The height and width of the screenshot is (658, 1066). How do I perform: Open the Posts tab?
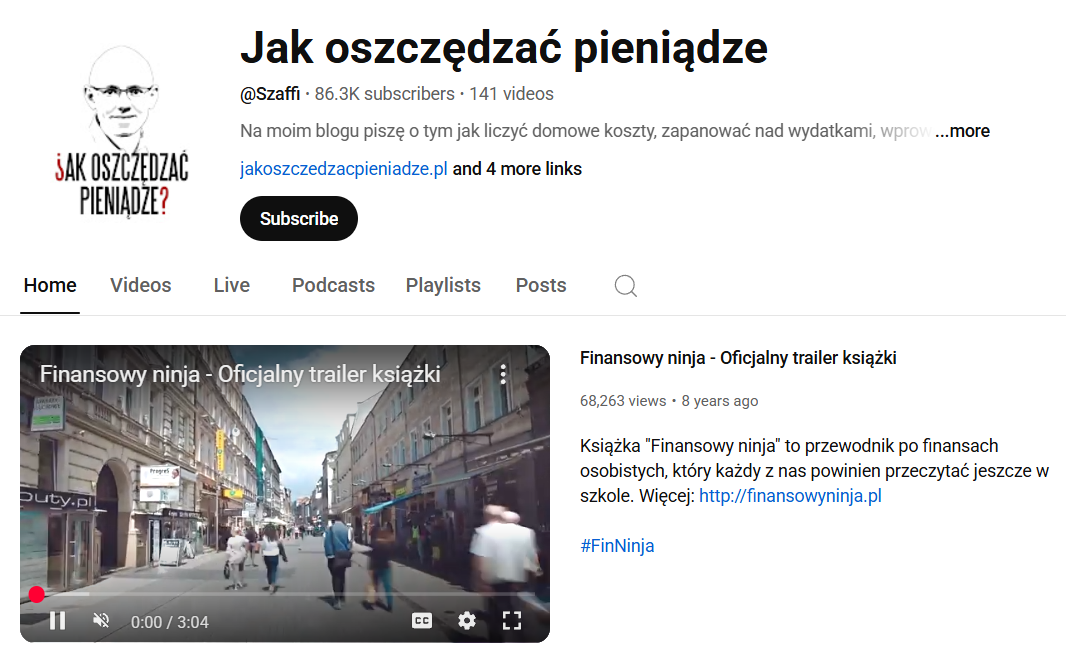tap(541, 285)
